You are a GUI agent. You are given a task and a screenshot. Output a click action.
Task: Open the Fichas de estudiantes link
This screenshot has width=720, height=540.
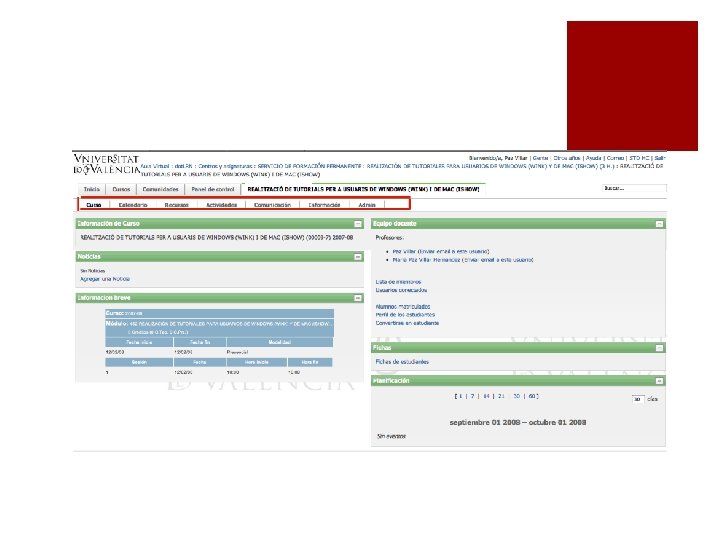[x=402, y=362]
